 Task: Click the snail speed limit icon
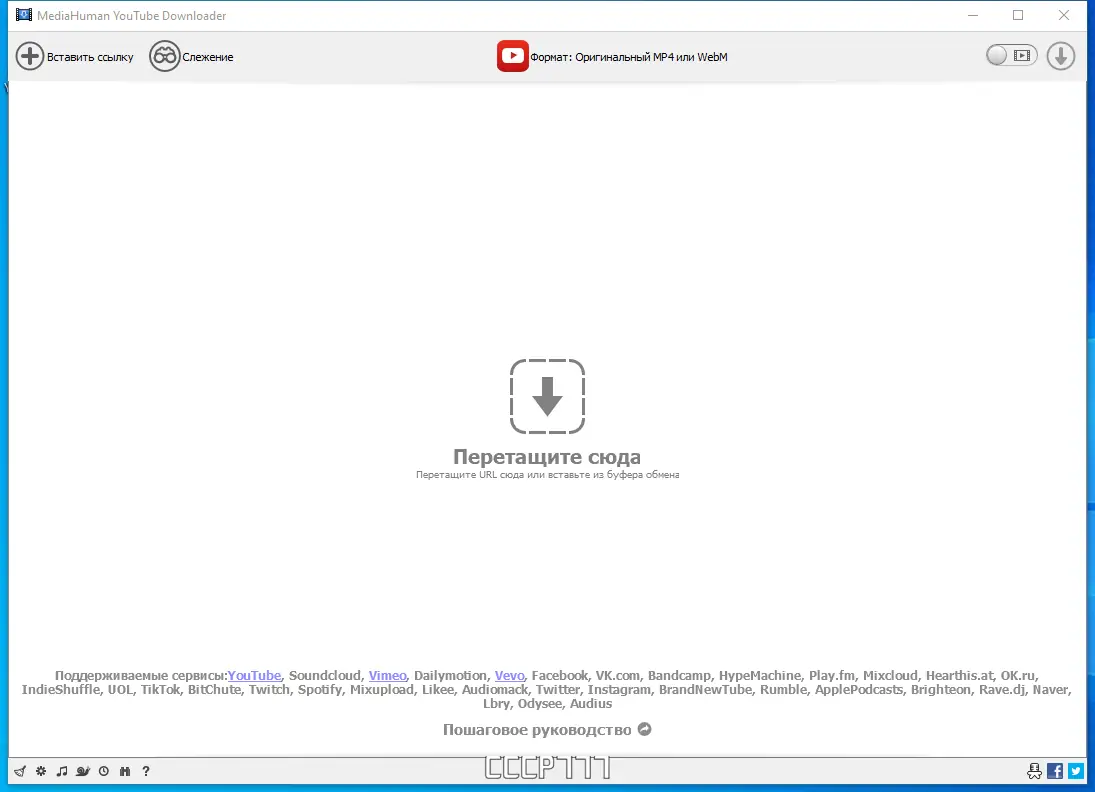coord(83,771)
